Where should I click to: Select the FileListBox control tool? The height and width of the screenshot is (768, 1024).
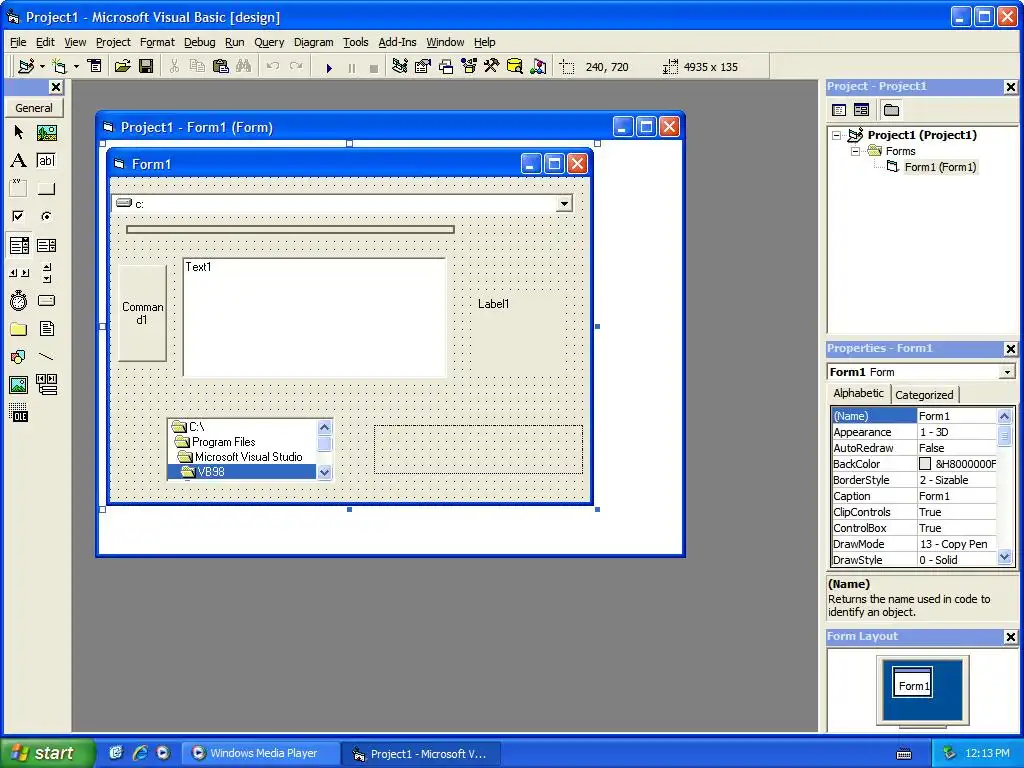coord(46,329)
